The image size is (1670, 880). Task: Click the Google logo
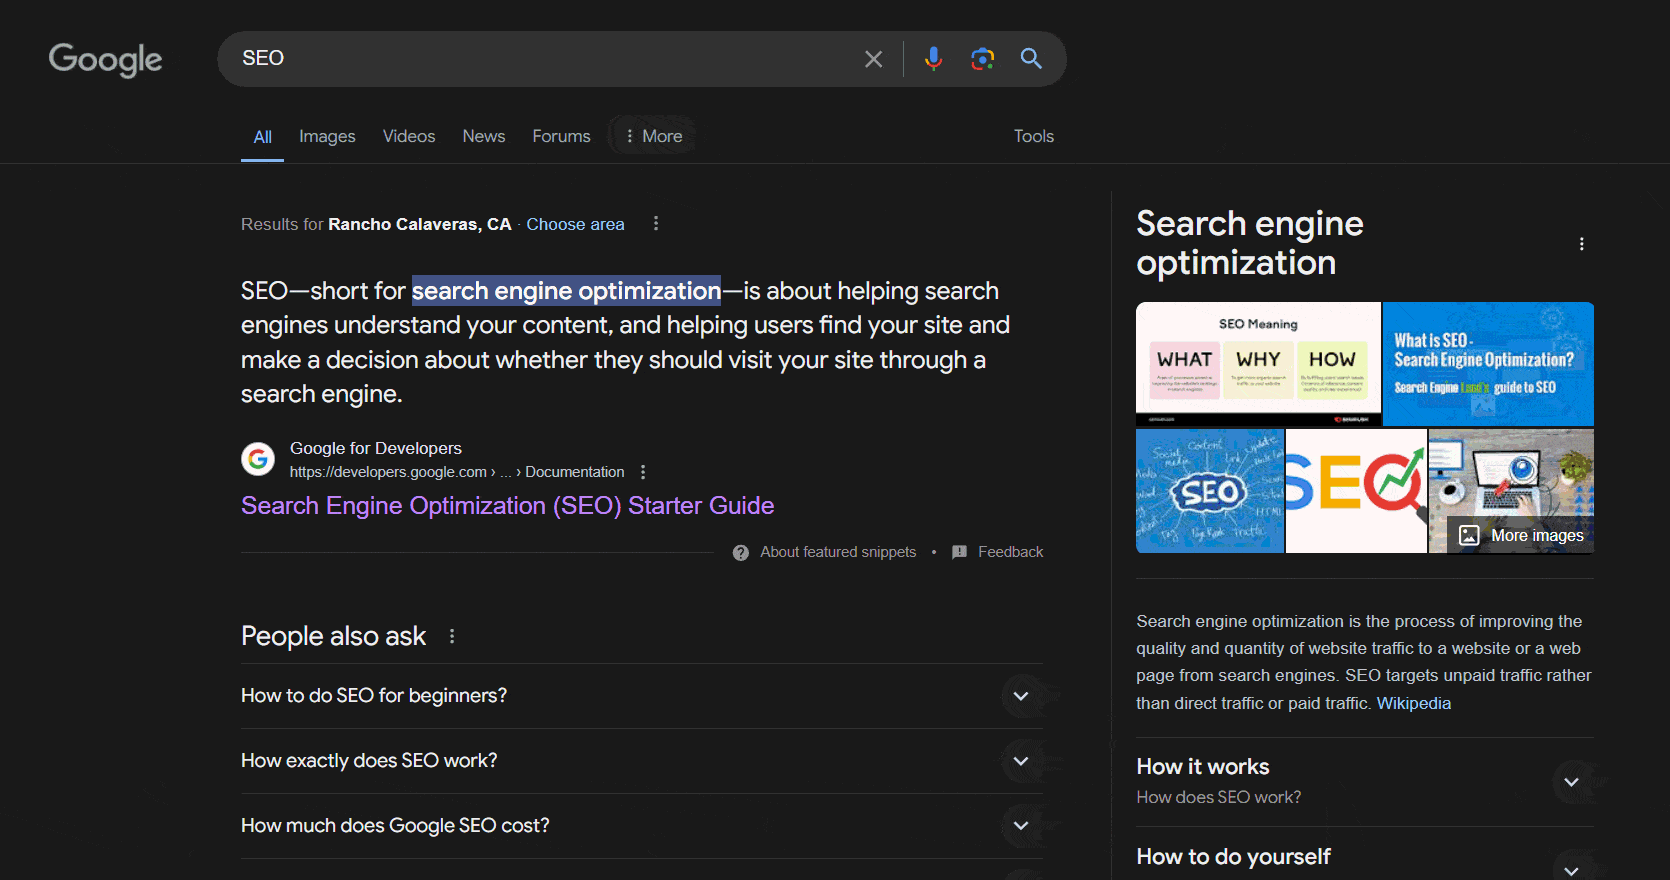(105, 59)
